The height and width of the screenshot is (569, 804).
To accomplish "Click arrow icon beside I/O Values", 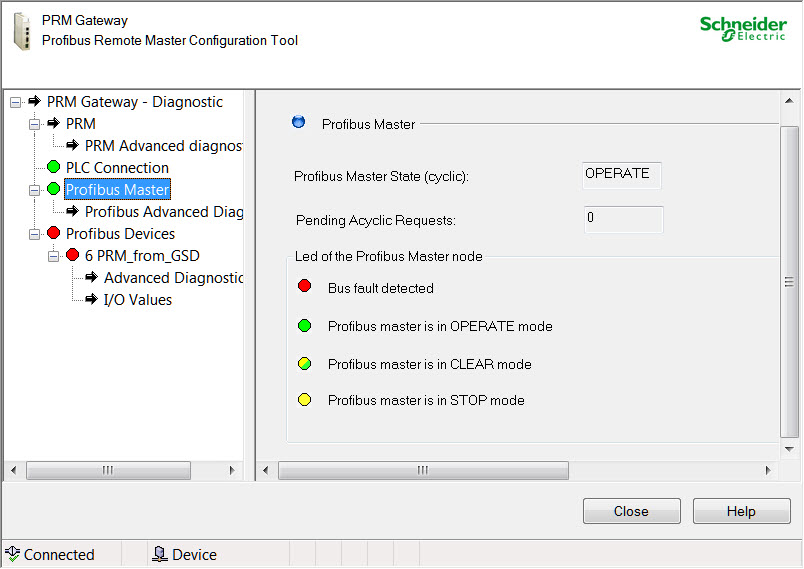I will click(x=91, y=299).
